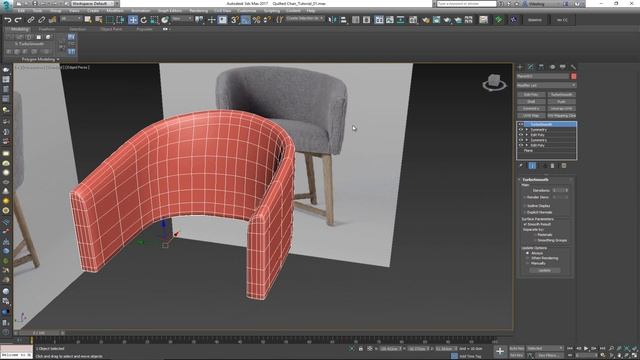Open the Create Selection Set dropdown
640x360 pixels.
[305, 19]
